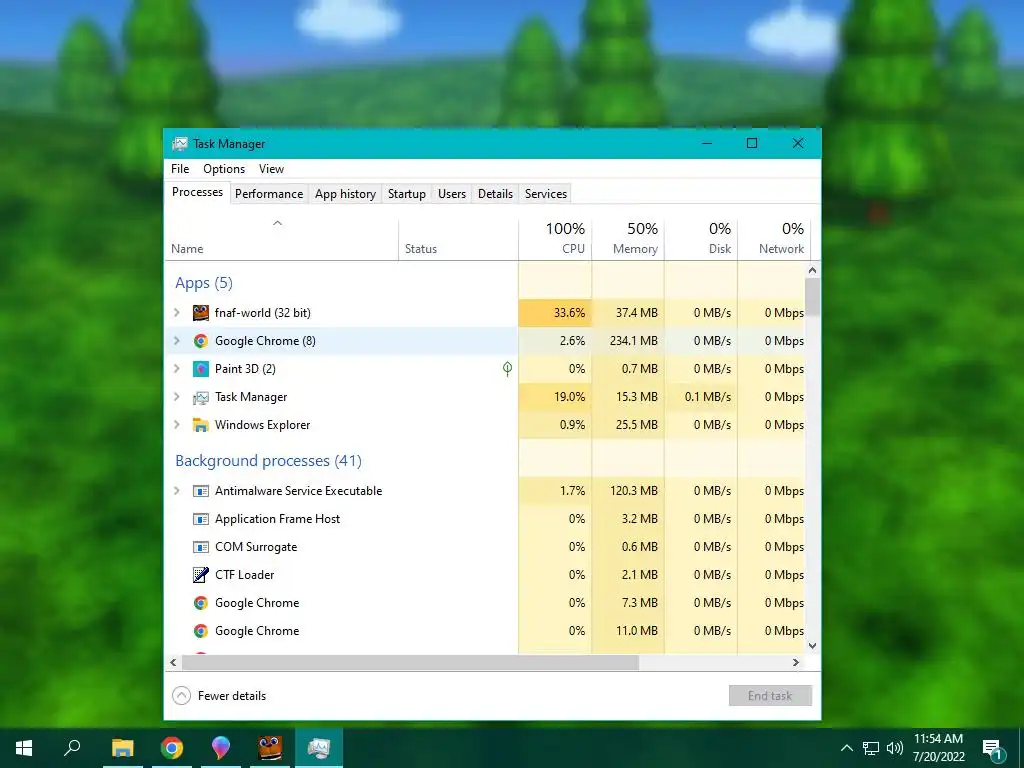Expand Antimalware Service Executable entry

176,491
